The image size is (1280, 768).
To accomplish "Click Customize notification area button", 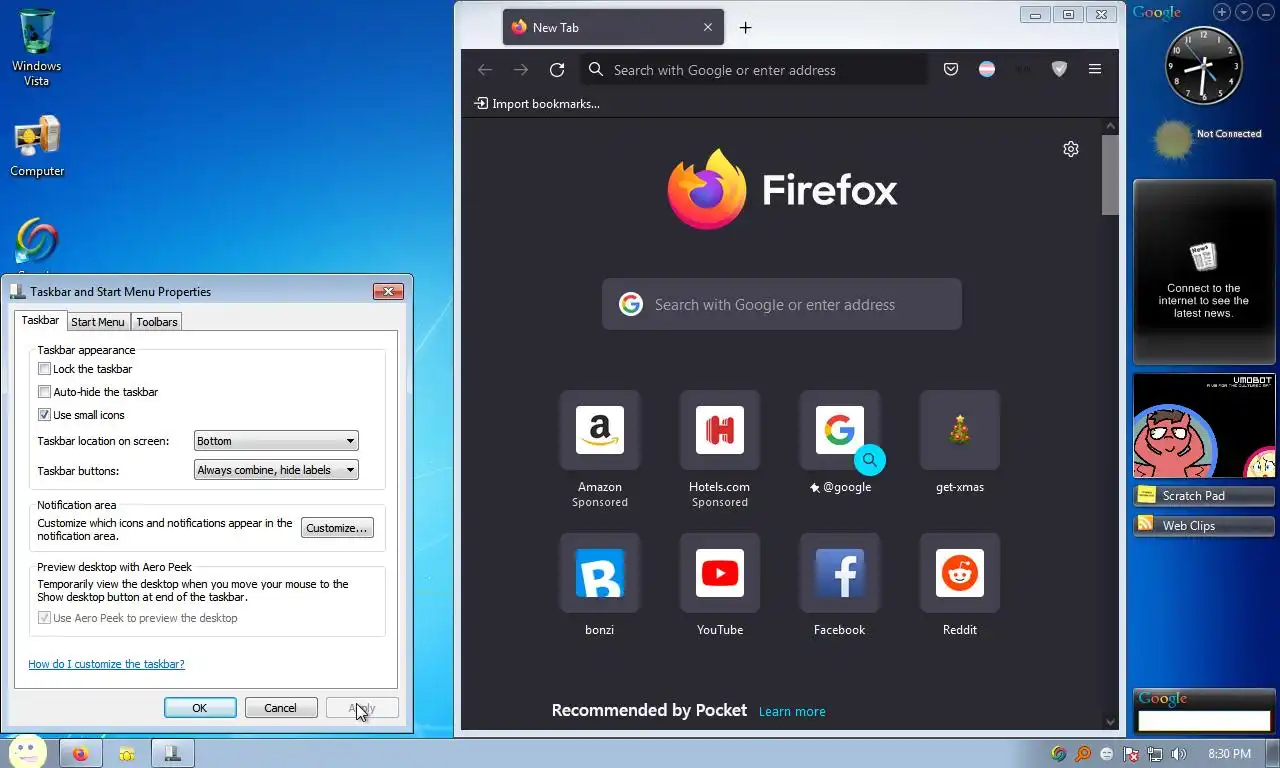I will coord(337,528).
